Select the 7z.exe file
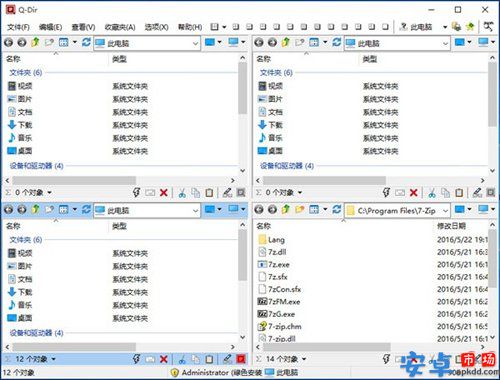 pos(274,265)
